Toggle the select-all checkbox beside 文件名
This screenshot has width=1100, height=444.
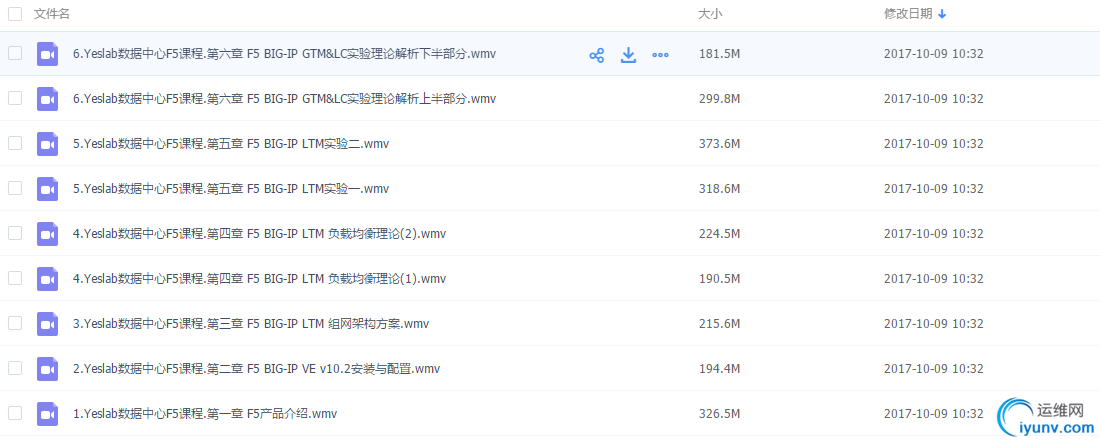[15, 14]
